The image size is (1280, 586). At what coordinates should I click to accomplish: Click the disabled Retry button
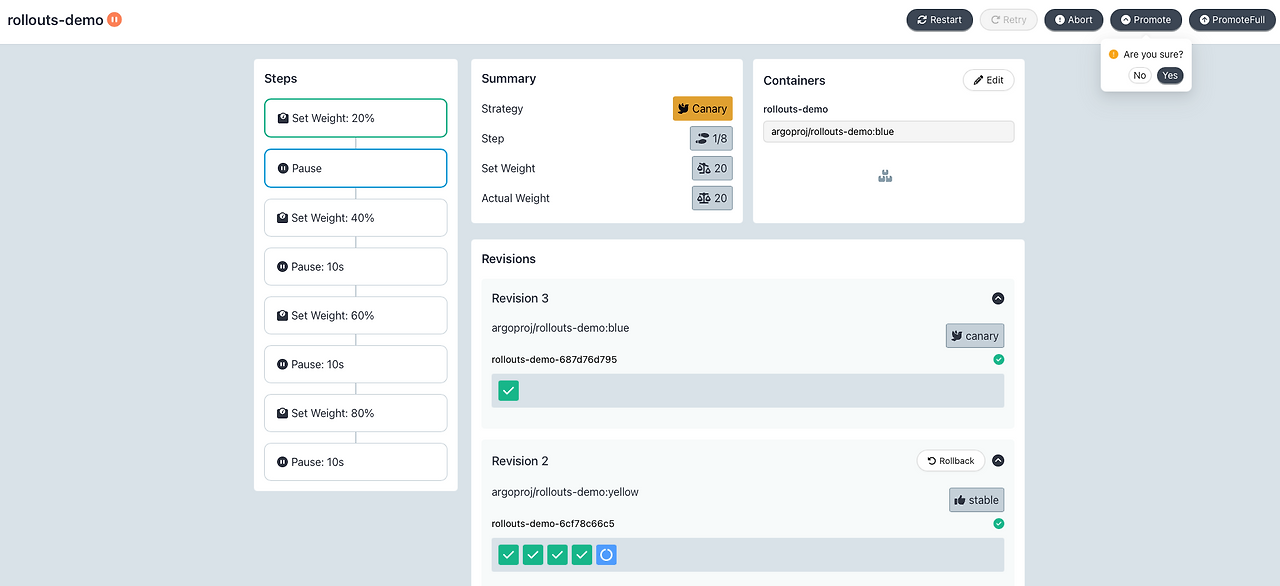(1008, 19)
